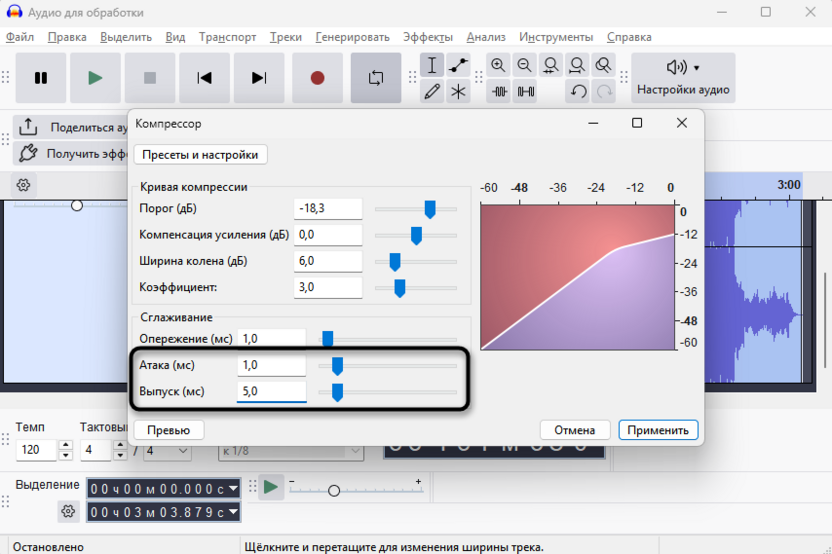Open the Настройки аудио dropdown
Image resolution: width=832 pixels, height=554 pixels.
[683, 78]
